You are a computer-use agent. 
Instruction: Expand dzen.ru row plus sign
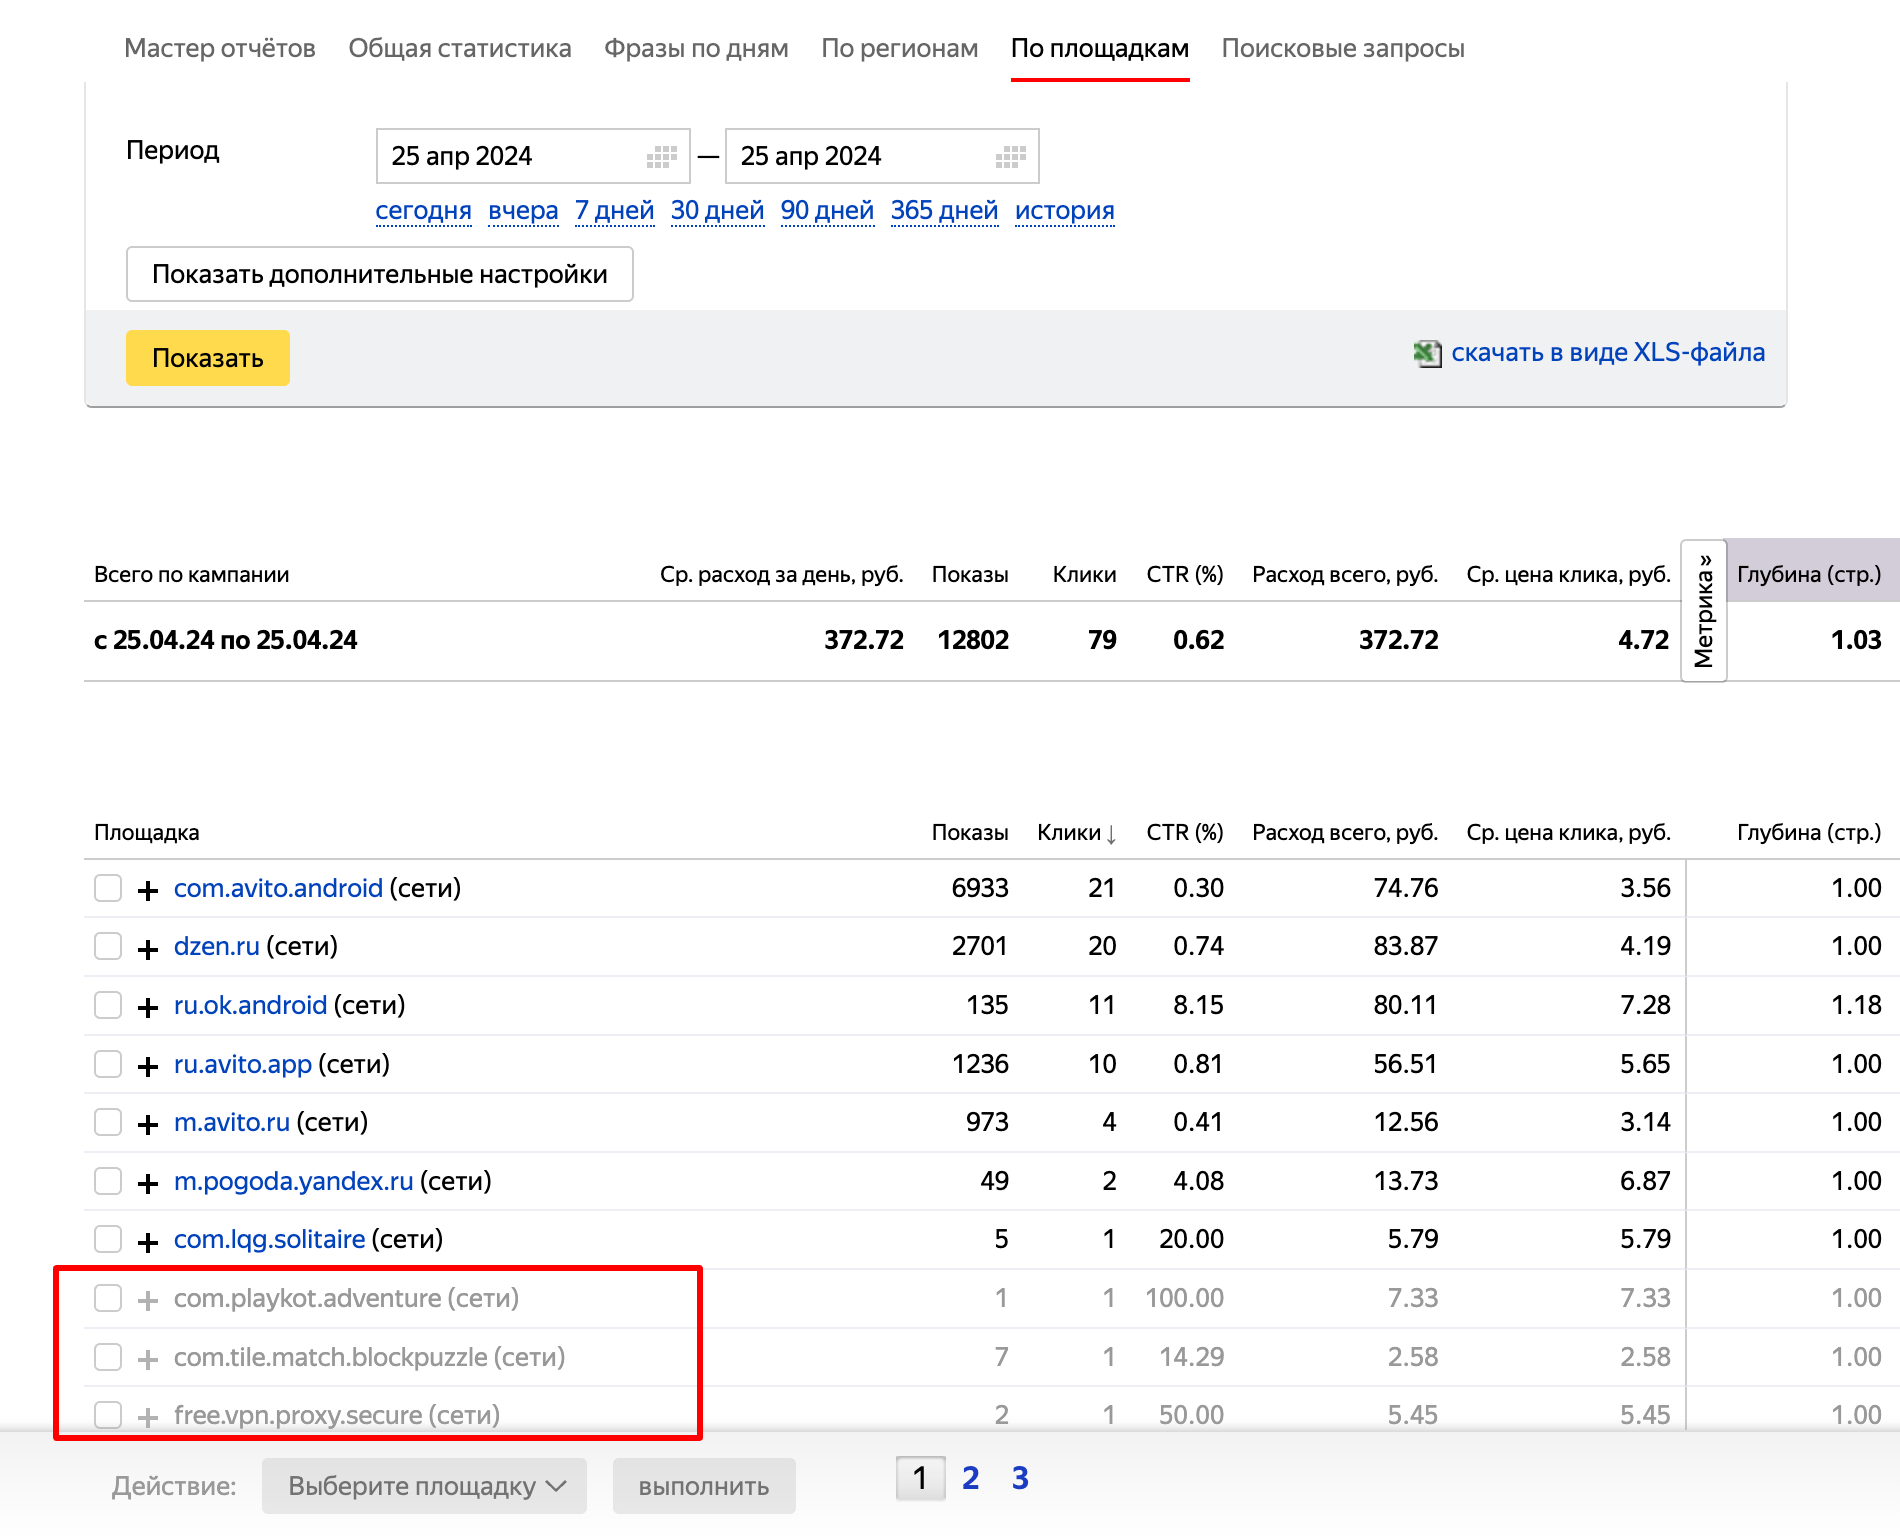pos(148,949)
